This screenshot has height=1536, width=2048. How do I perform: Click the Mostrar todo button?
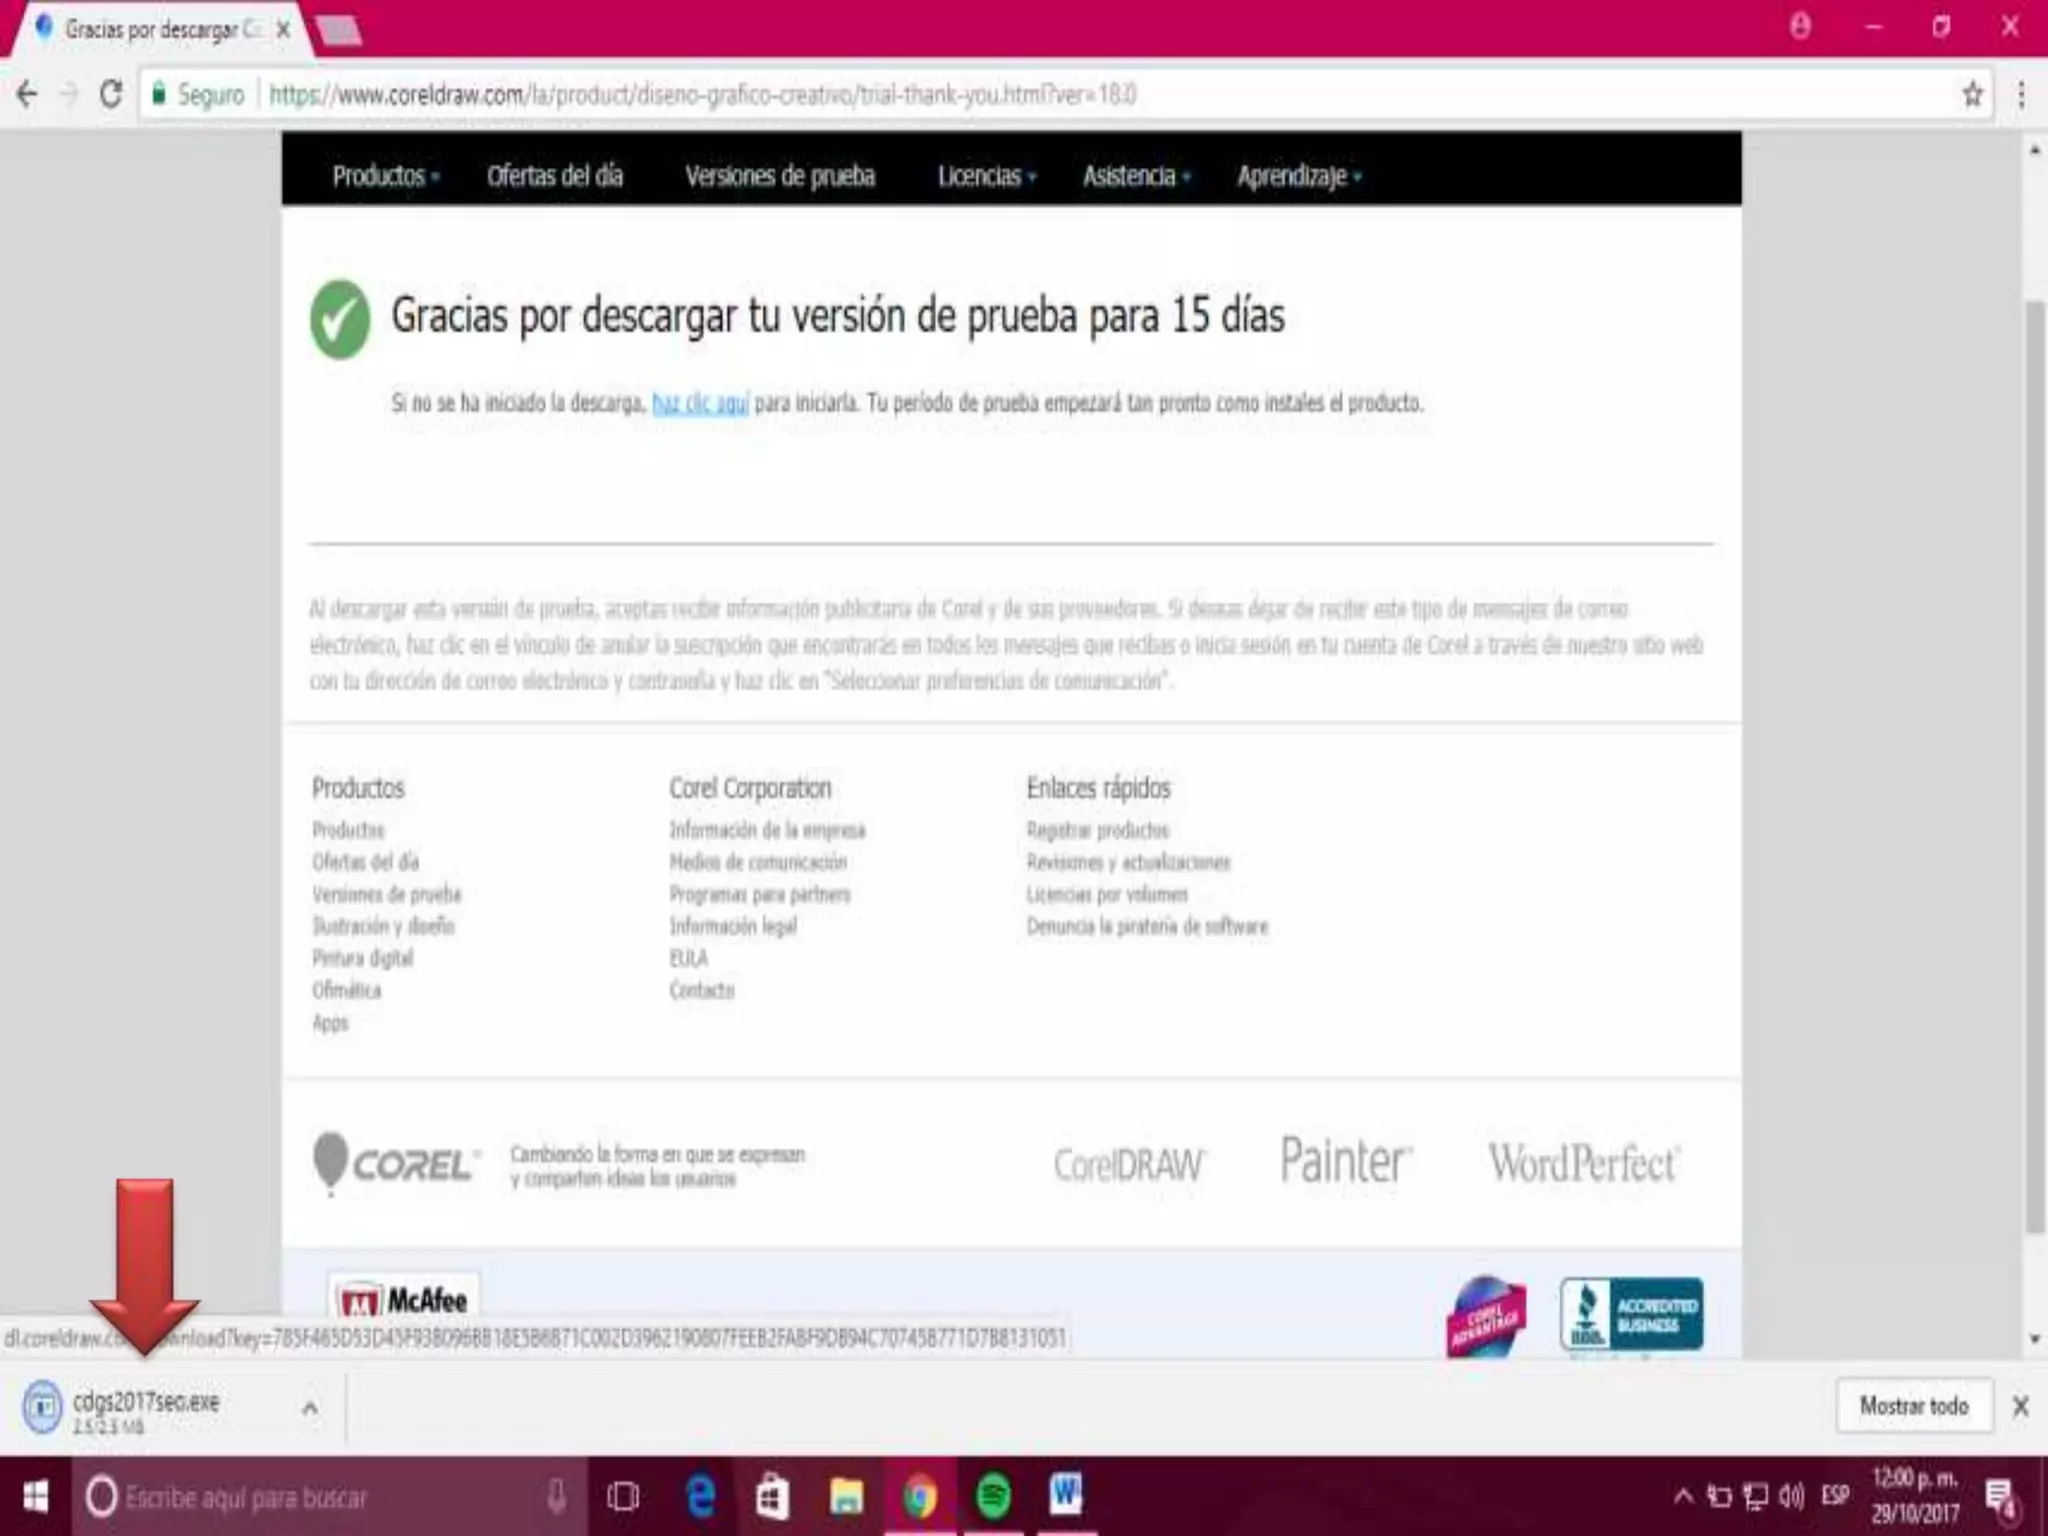tap(1913, 1406)
